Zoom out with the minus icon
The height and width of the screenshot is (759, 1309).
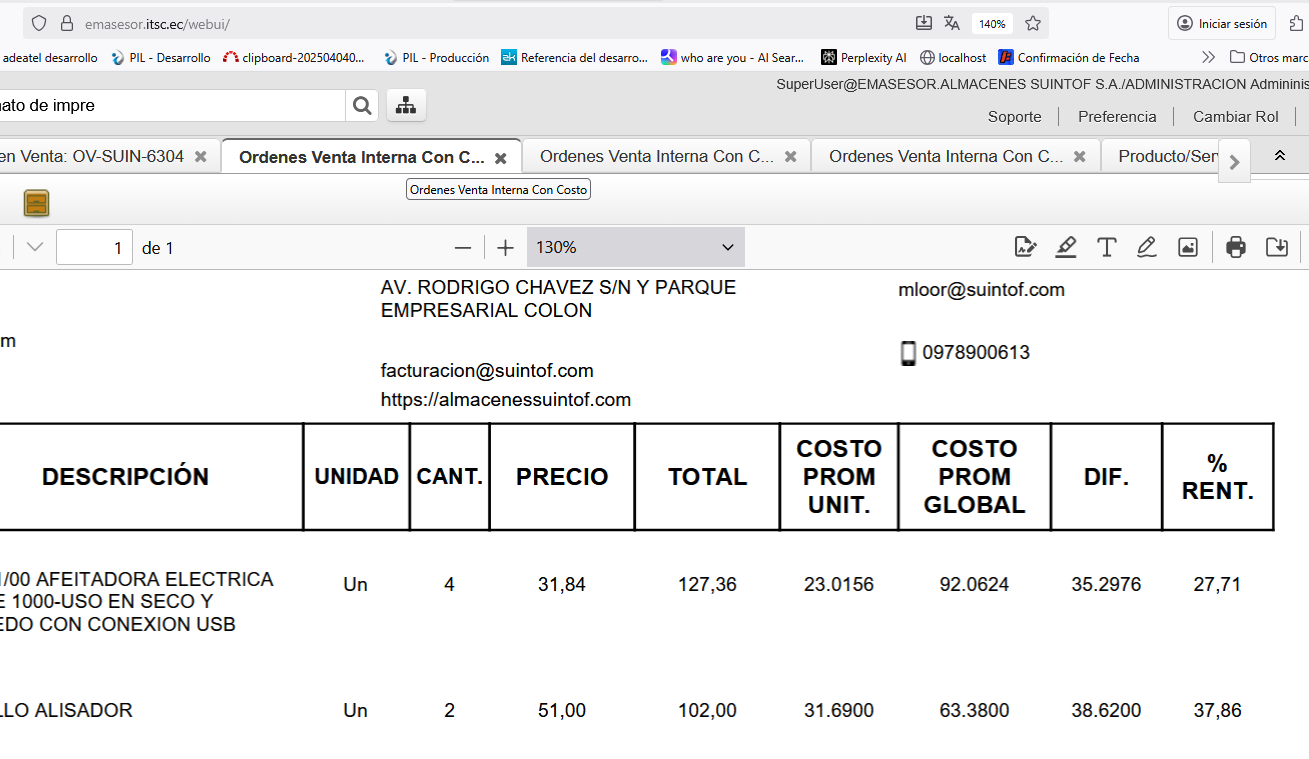point(462,248)
